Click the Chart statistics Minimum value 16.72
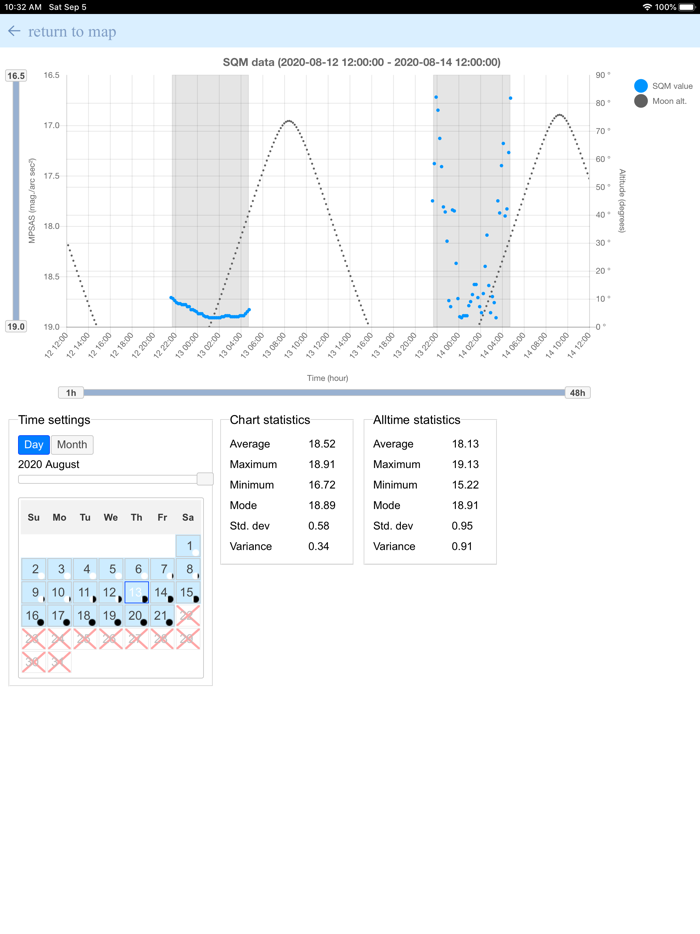 coord(322,485)
